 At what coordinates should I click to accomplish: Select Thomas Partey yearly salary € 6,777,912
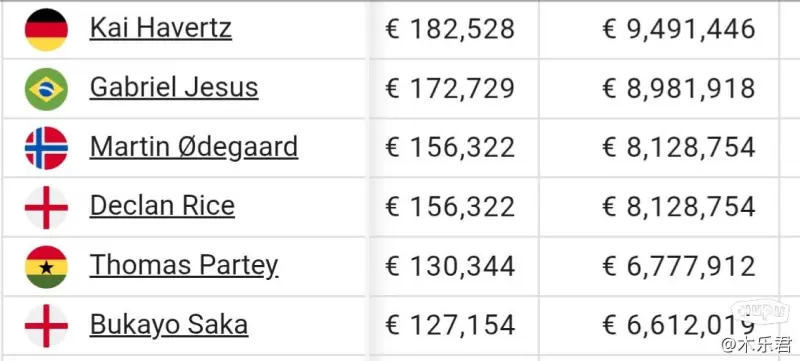(x=679, y=266)
